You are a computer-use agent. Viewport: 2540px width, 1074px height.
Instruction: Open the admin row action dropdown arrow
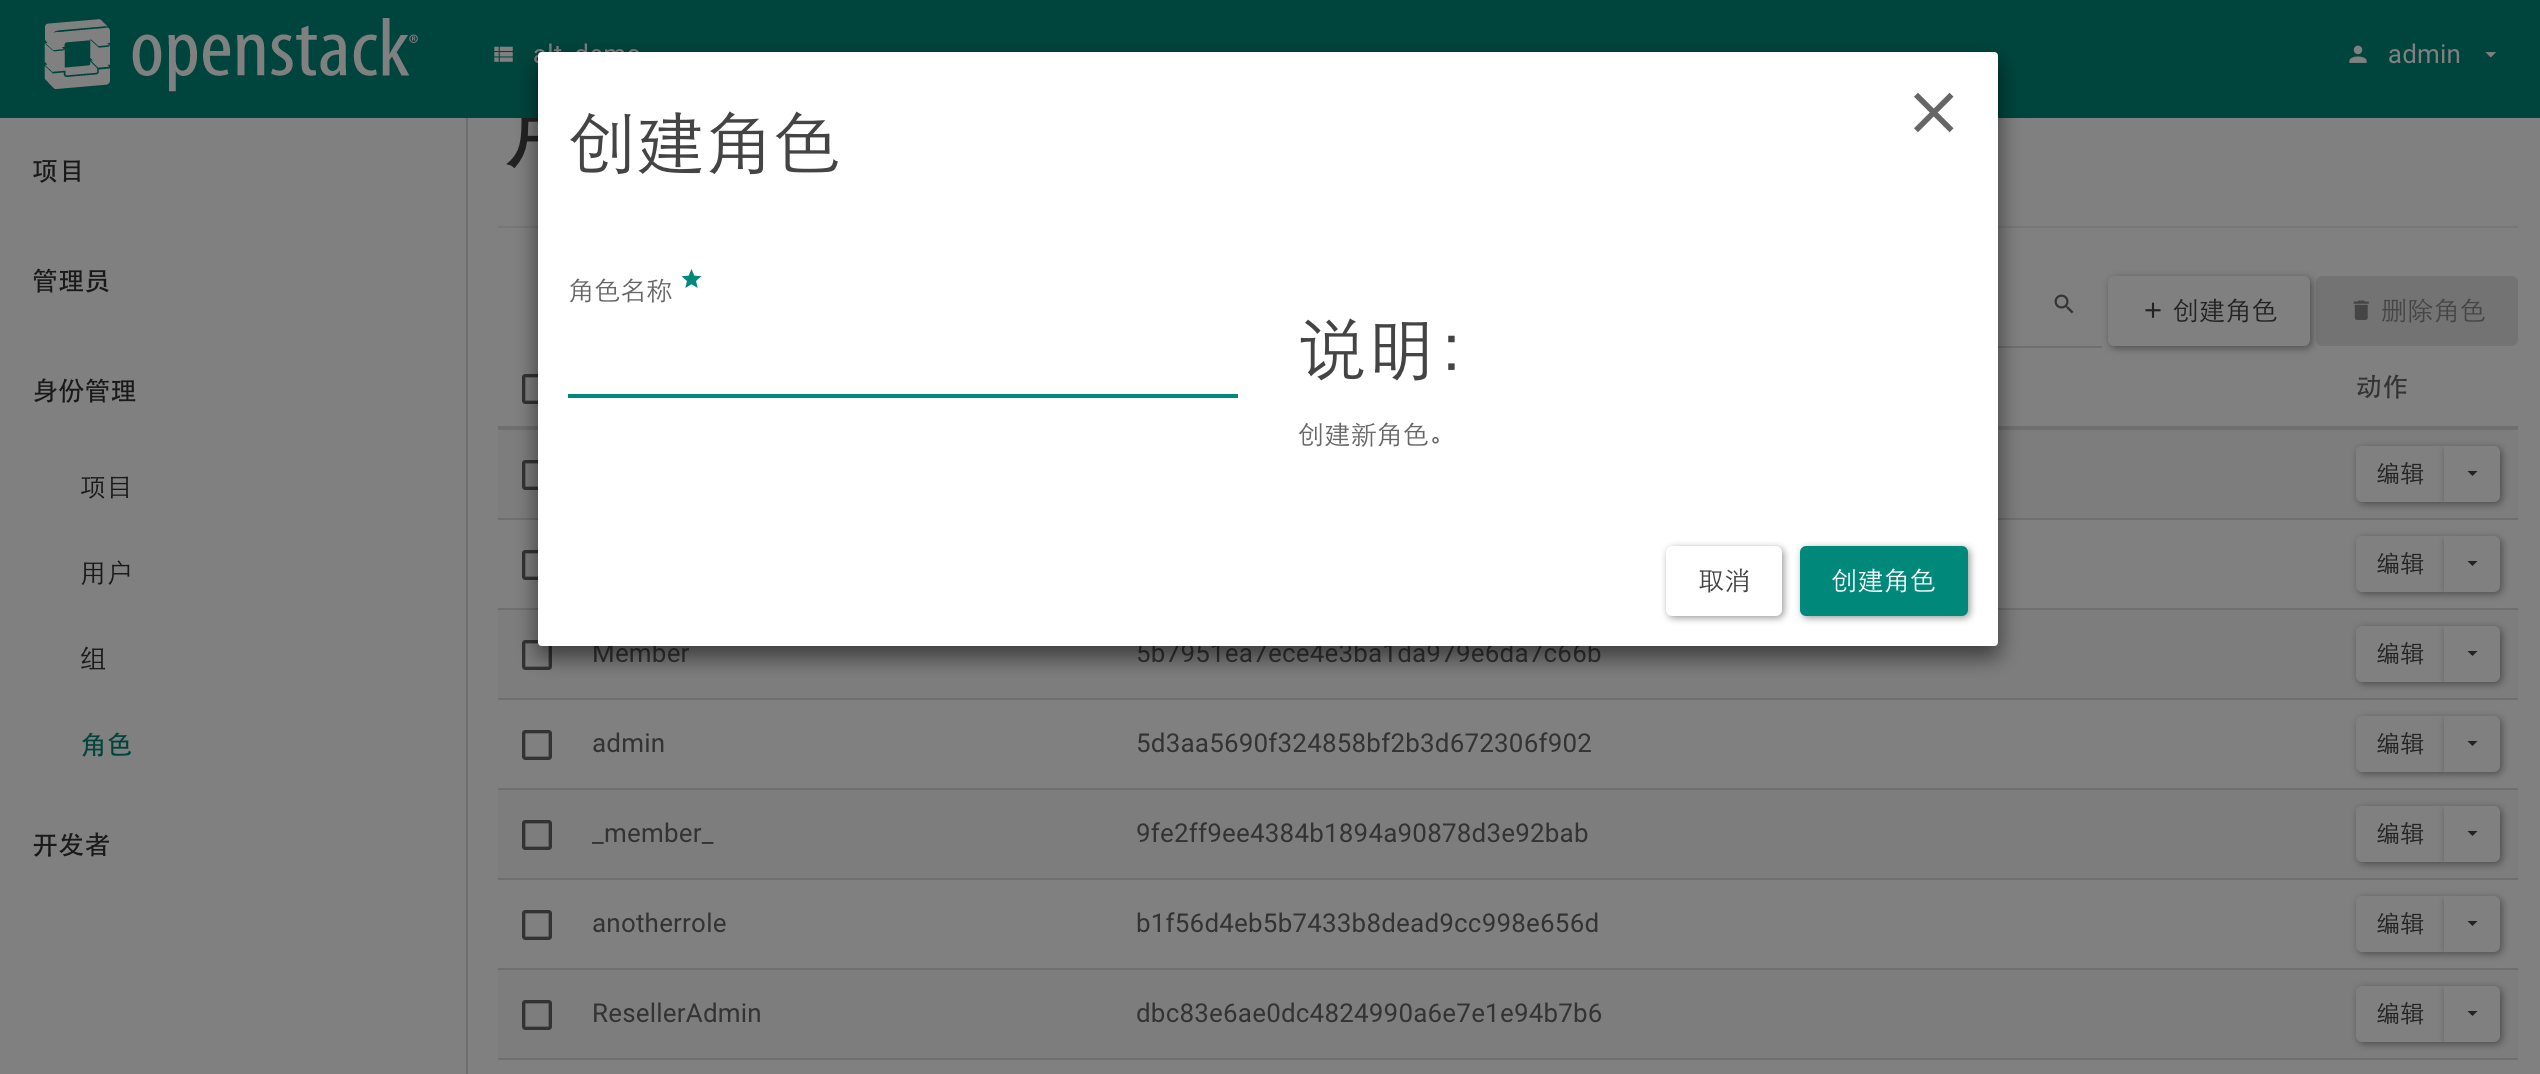click(2472, 744)
